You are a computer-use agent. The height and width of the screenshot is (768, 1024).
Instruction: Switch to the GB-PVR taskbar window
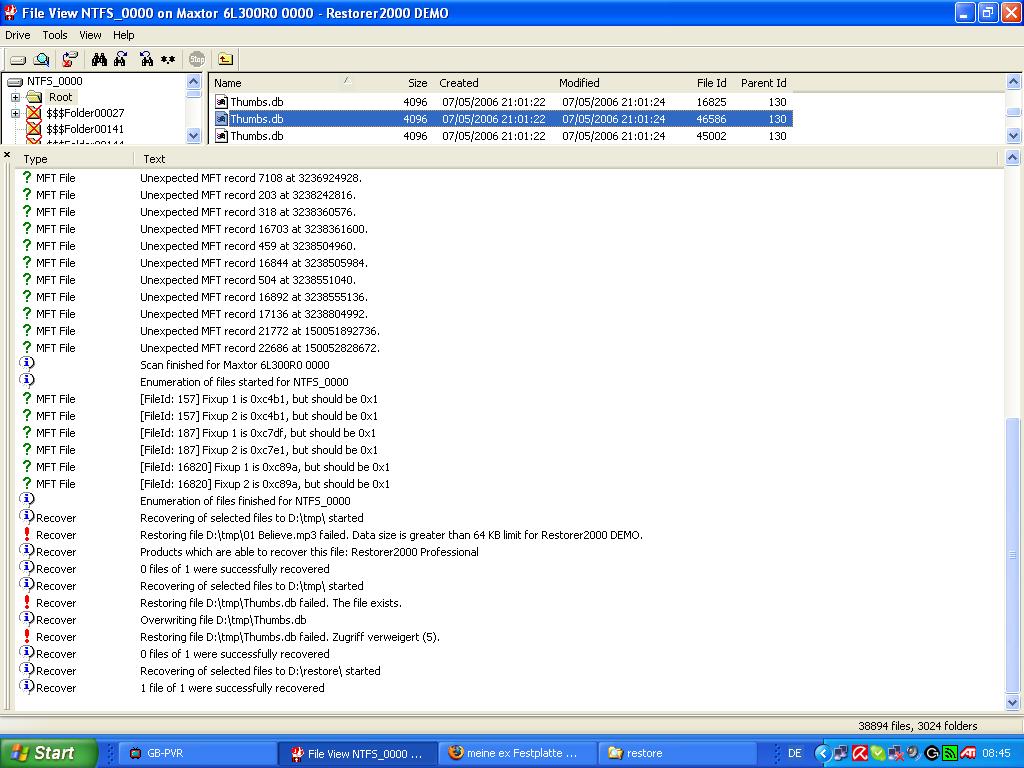tap(196, 753)
